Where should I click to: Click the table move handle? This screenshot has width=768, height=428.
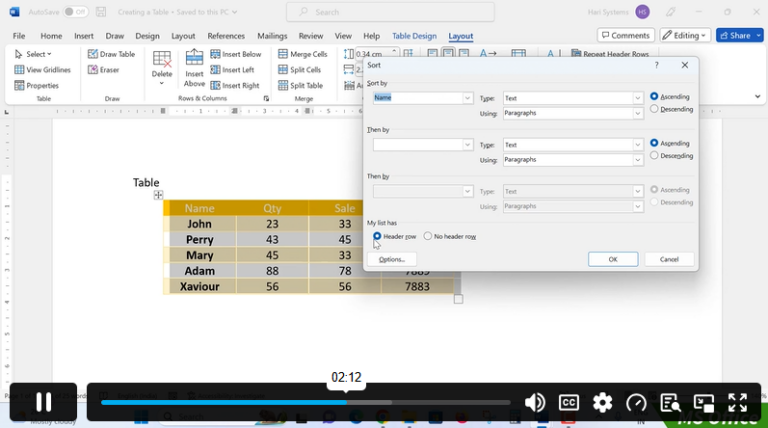click(158, 195)
